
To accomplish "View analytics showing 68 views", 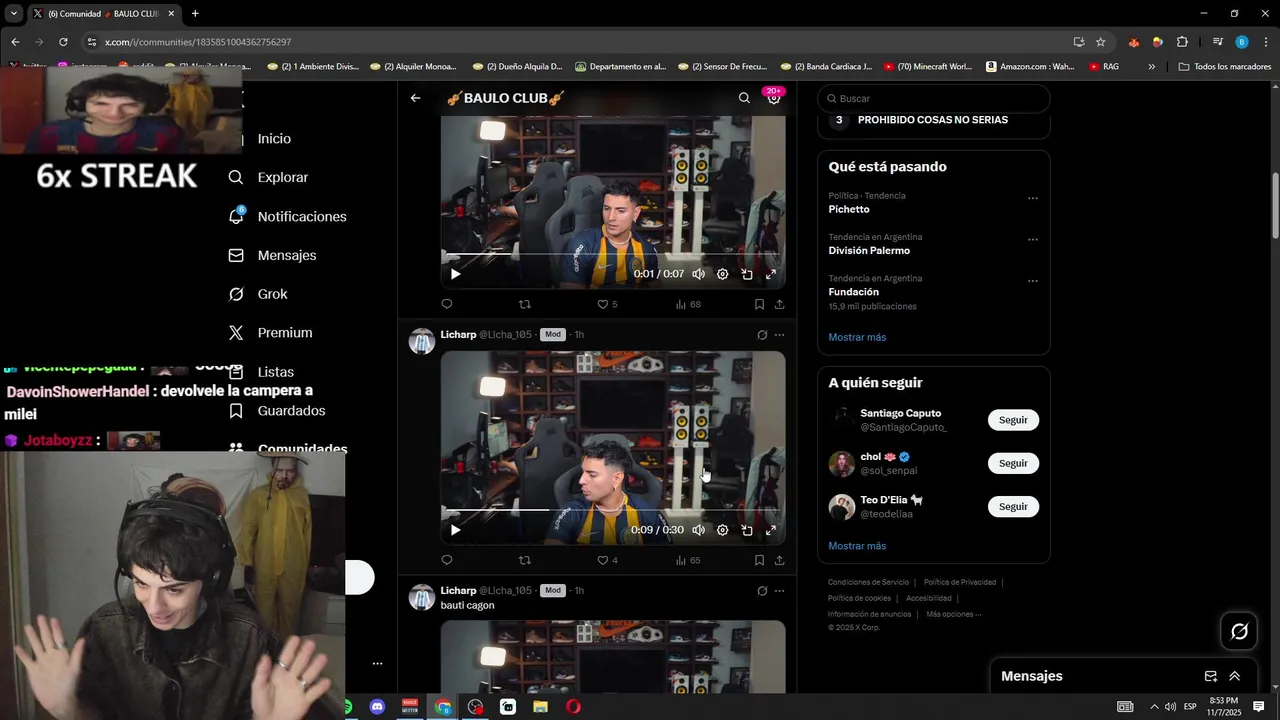I will point(688,304).
